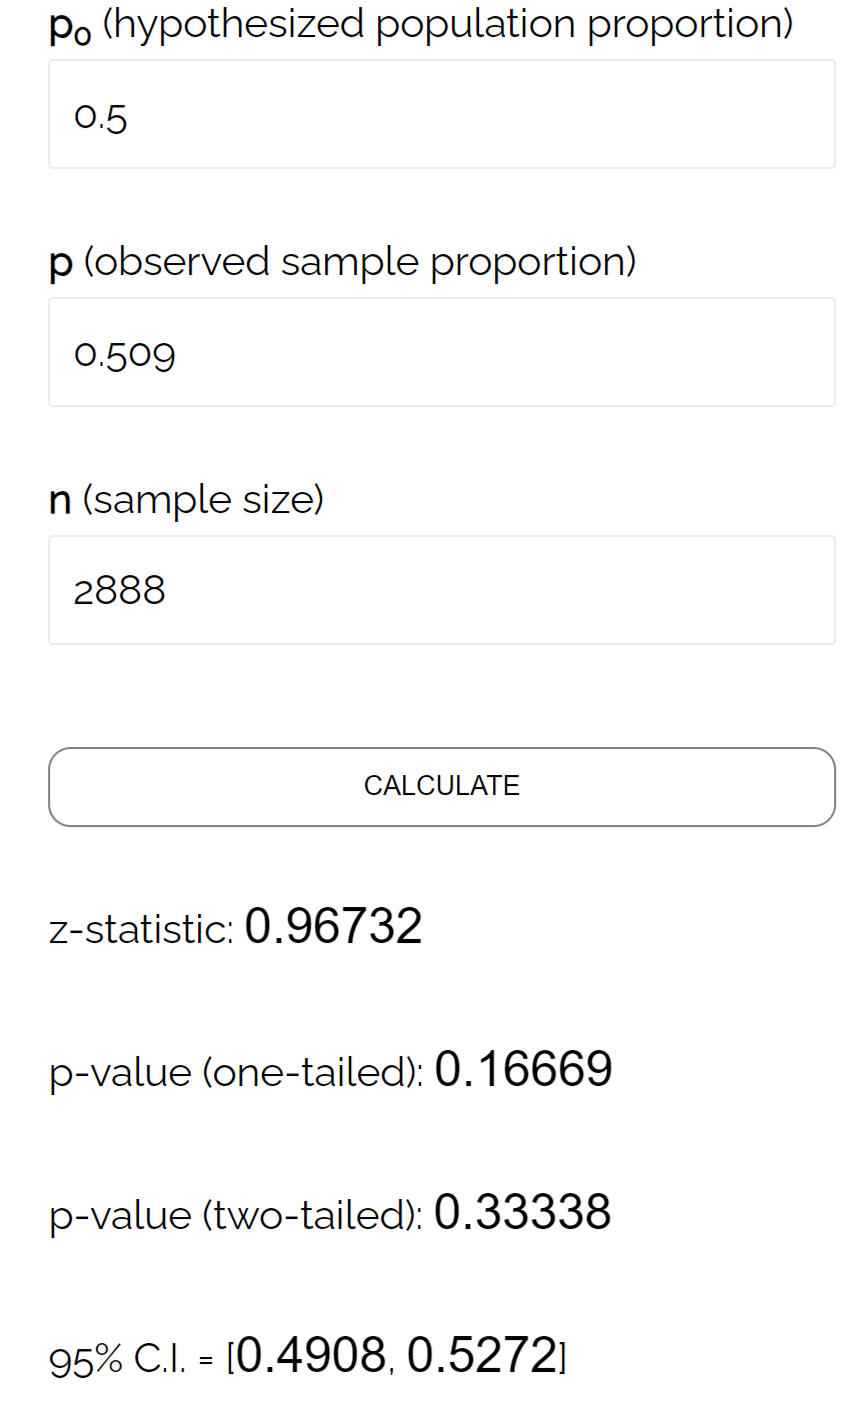The width and height of the screenshot is (858, 1401).
Task: Click the two-tailed p-value 0.33338
Action: point(523,1212)
